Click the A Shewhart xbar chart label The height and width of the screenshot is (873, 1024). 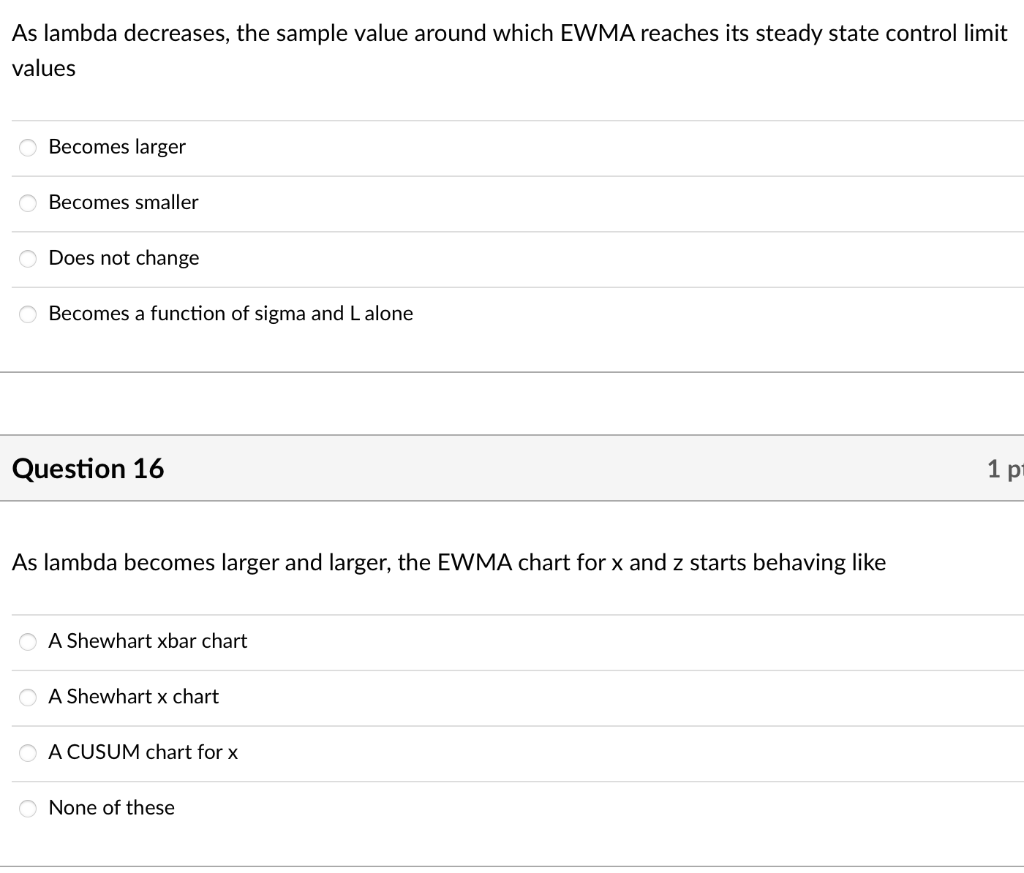[147, 641]
